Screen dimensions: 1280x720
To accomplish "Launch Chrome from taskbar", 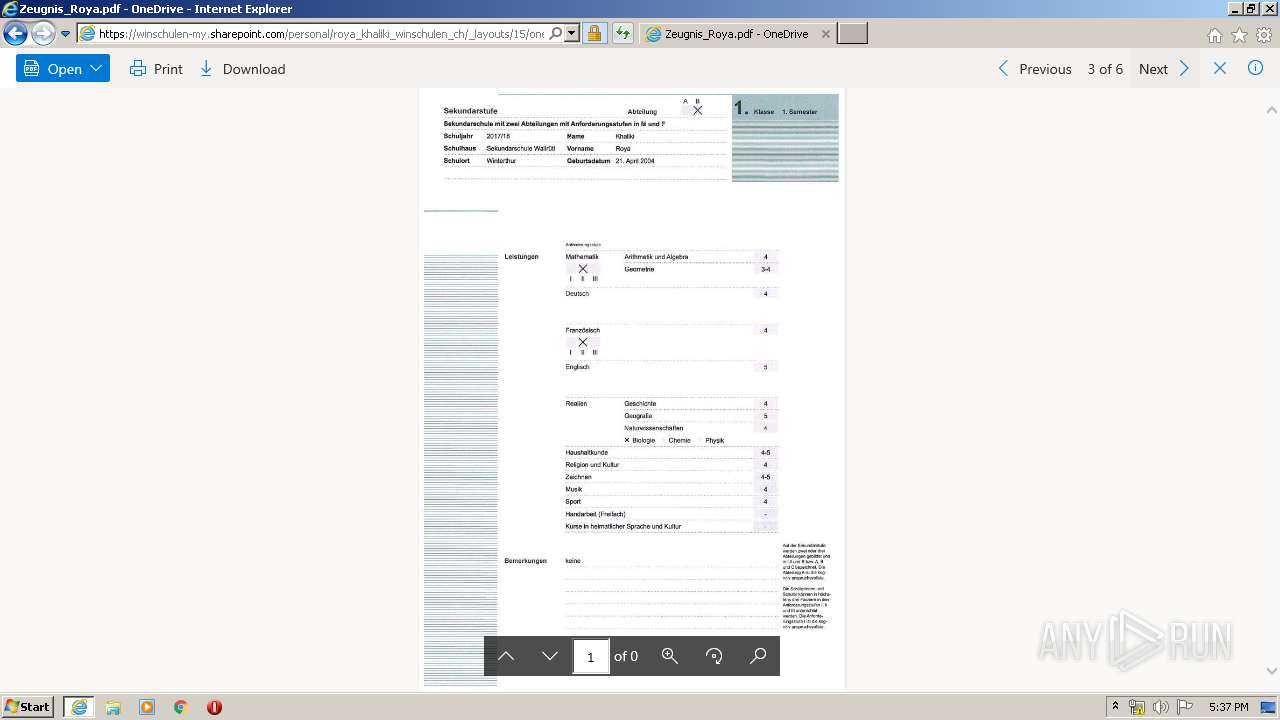I will click(x=180, y=707).
